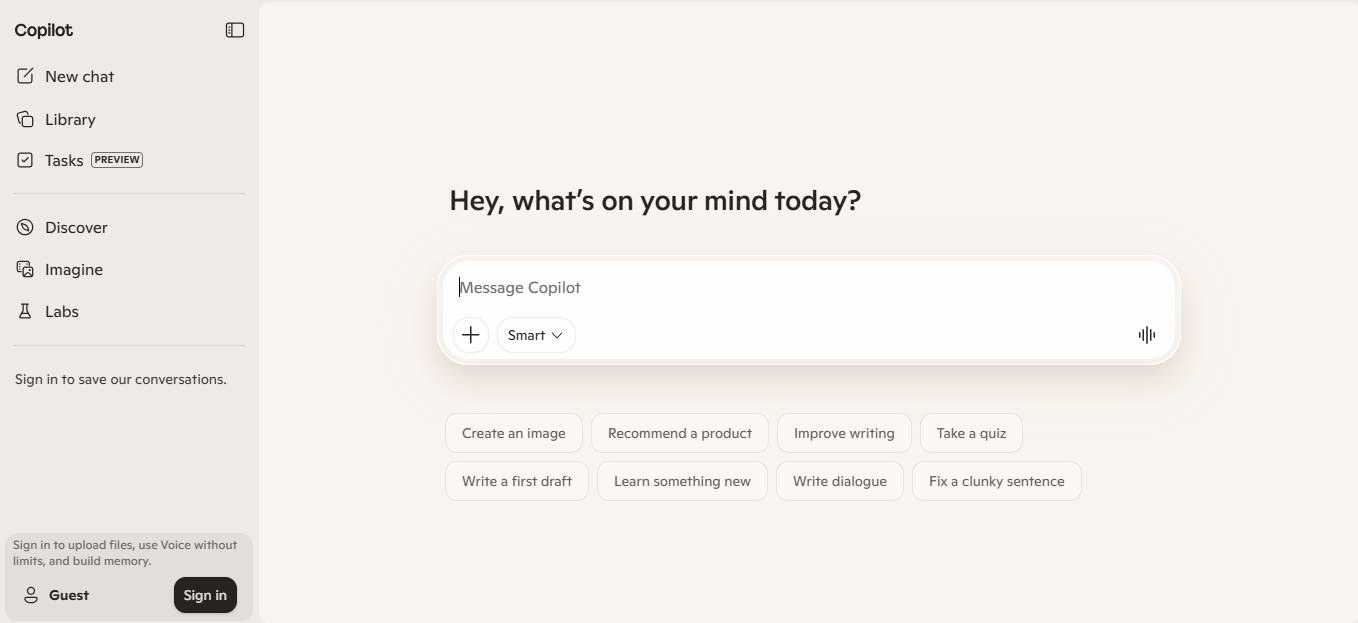Click the New chat pencil icon
The width and height of the screenshot is (1358, 623).
click(25, 76)
